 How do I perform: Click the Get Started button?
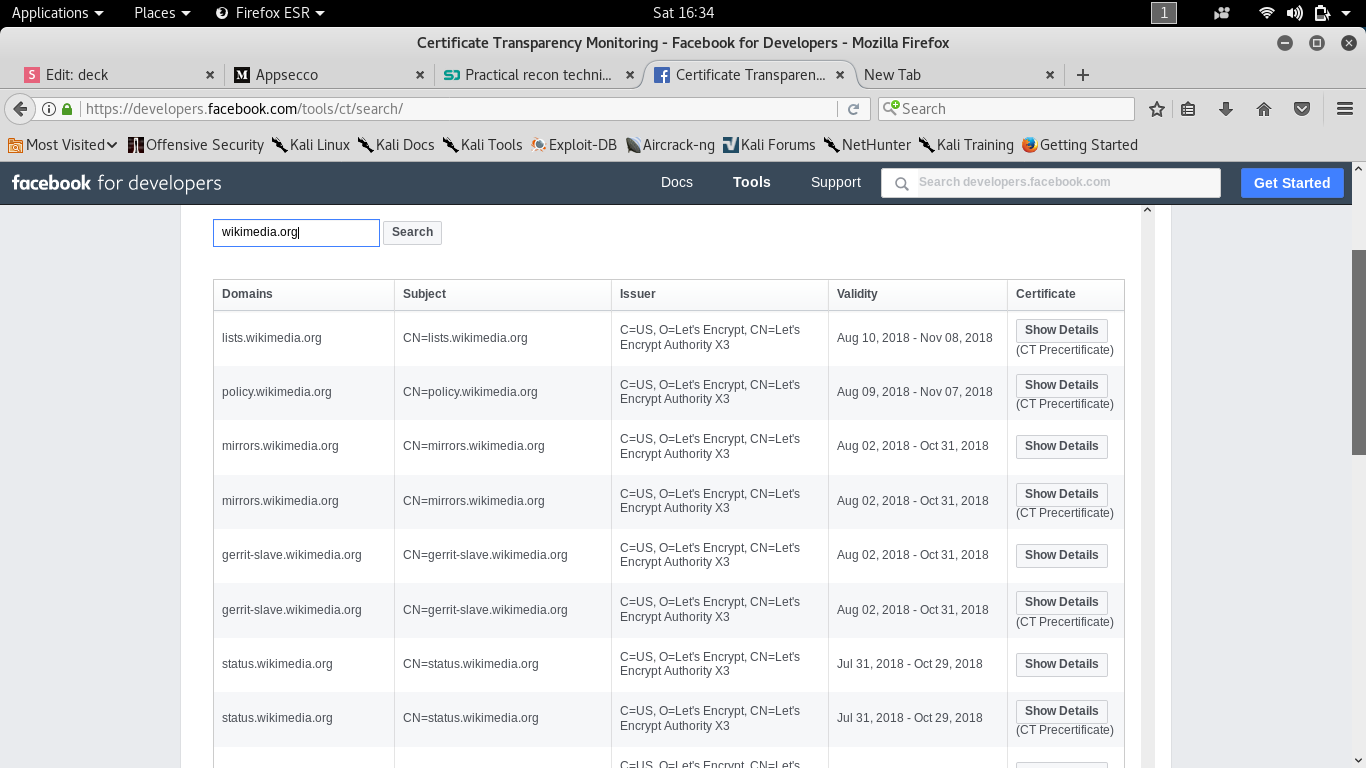(1292, 183)
